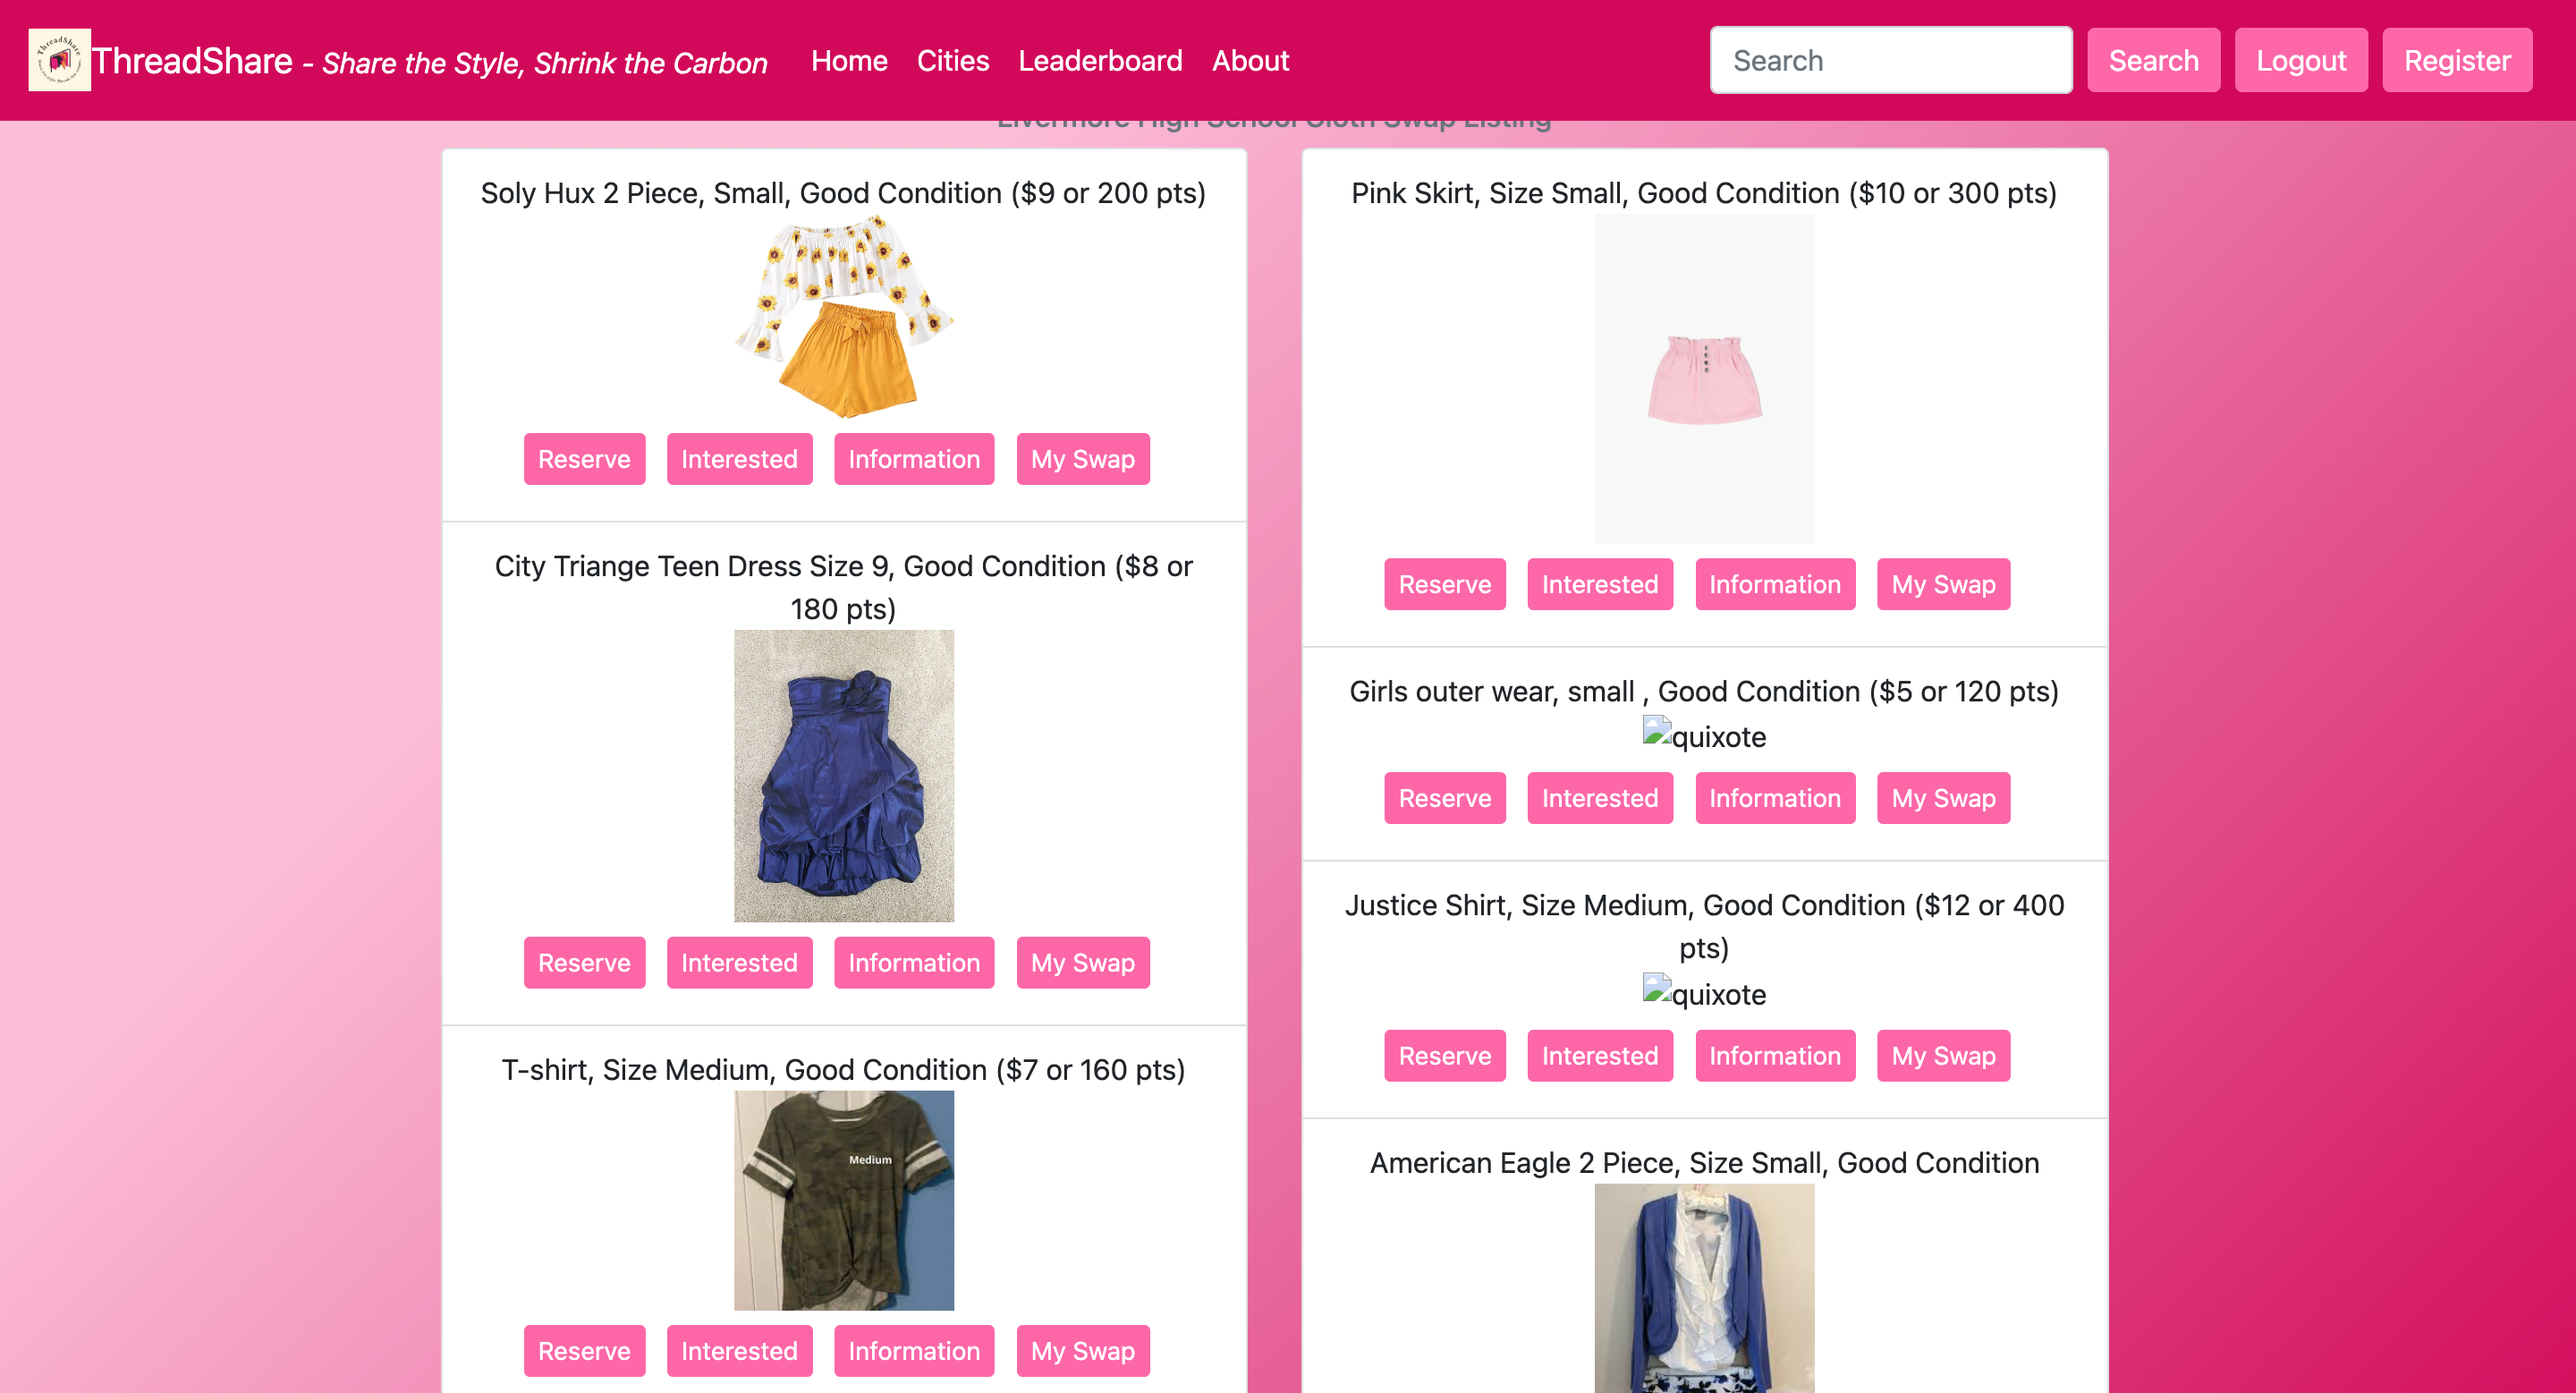The image size is (2576, 1393).
Task: Open the Soly Hux sunflower outfit image
Action: click(x=843, y=317)
